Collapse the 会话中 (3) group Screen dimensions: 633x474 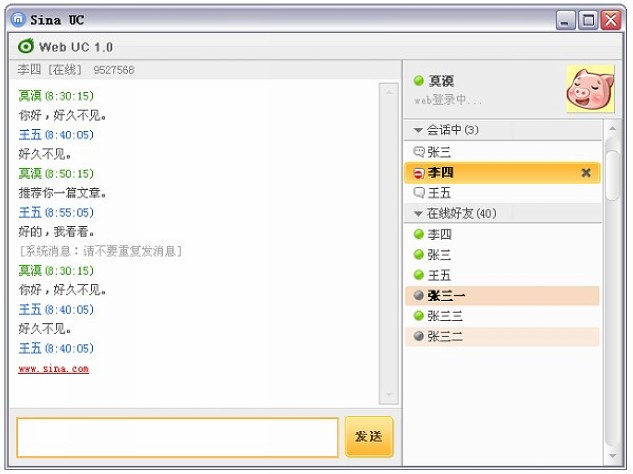click(x=418, y=130)
